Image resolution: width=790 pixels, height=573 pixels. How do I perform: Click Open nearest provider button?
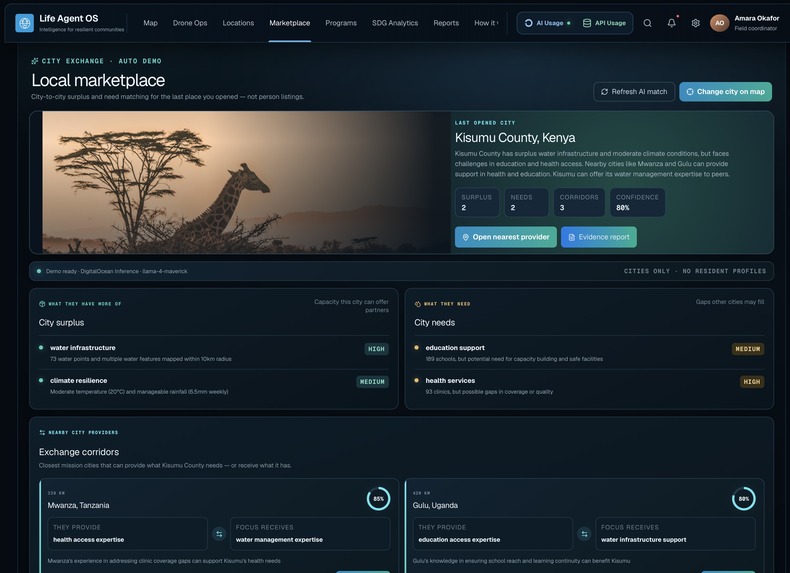pos(506,237)
